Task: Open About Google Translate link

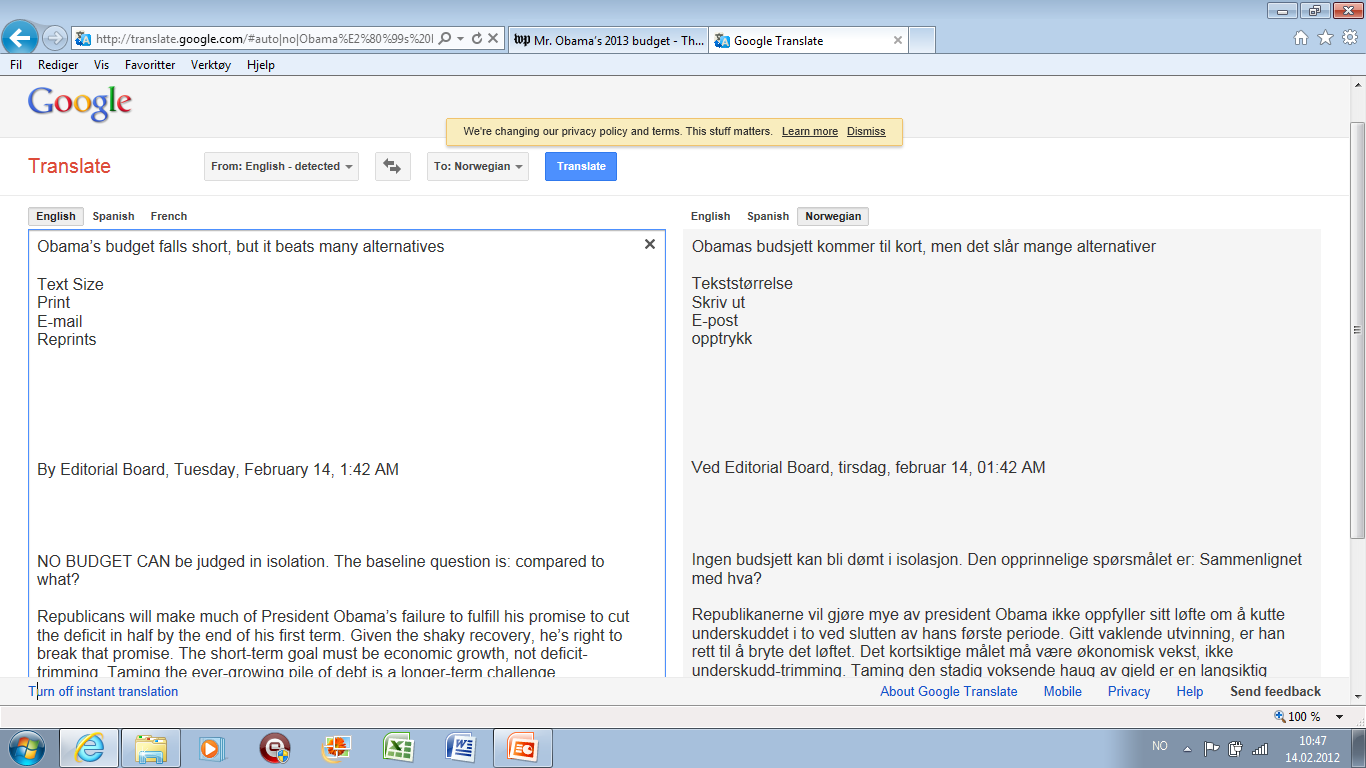Action: (949, 691)
